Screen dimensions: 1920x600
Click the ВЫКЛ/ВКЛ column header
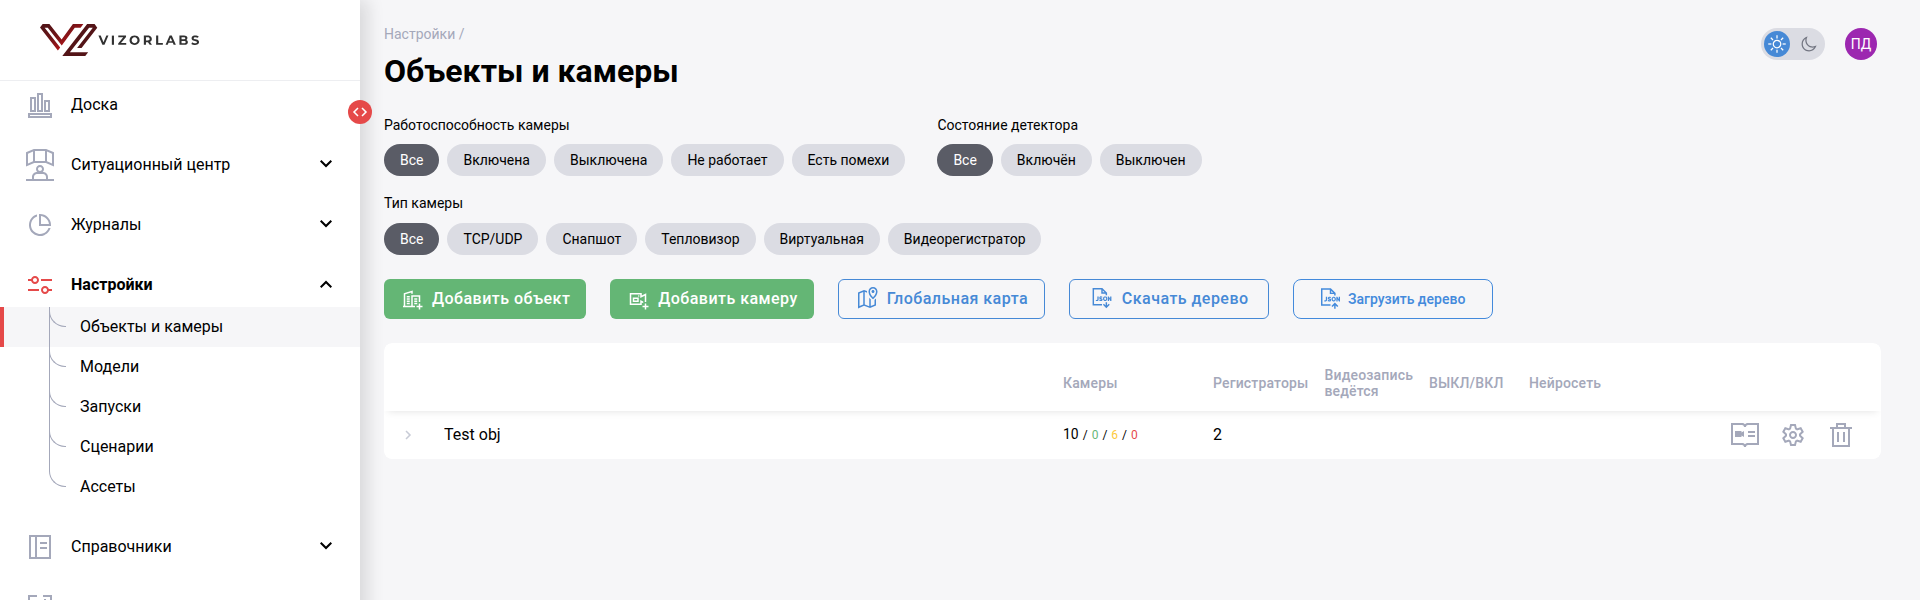1466,383
